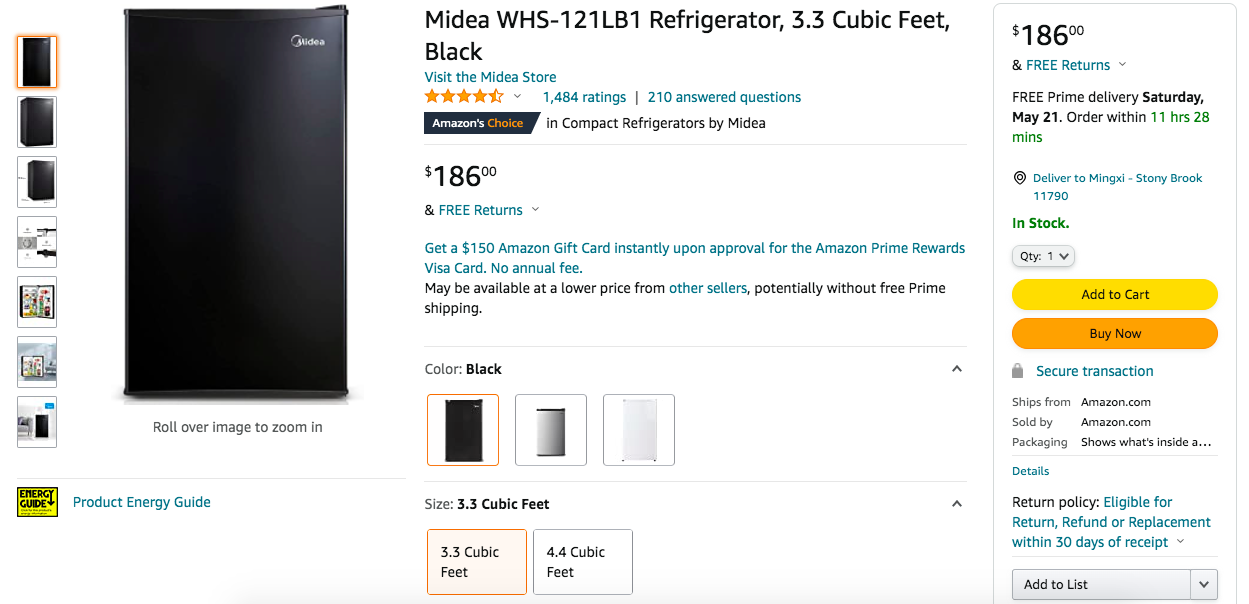Select the 4.4 Cubic Feet size option
Viewport: 1249px width, 604px height.
pyautogui.click(x=583, y=562)
